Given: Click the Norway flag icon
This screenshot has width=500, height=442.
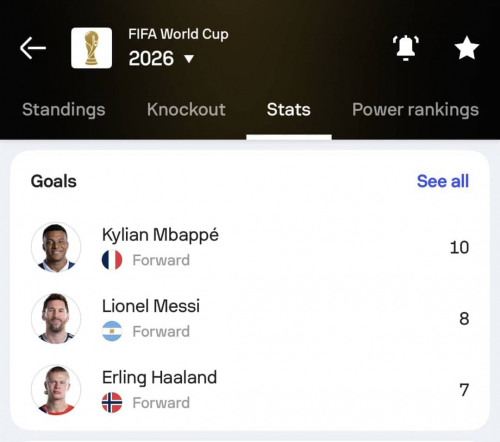Looking at the screenshot, I should (112, 402).
